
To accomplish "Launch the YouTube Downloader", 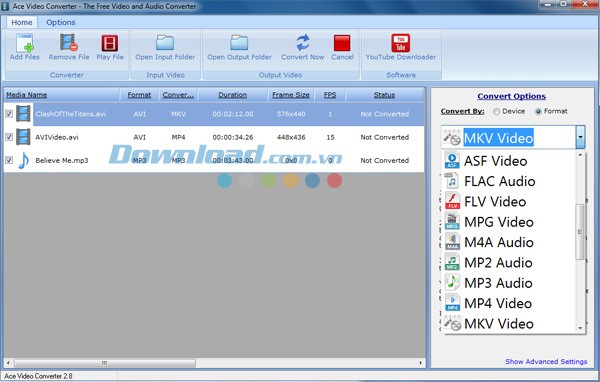I will (x=401, y=47).
